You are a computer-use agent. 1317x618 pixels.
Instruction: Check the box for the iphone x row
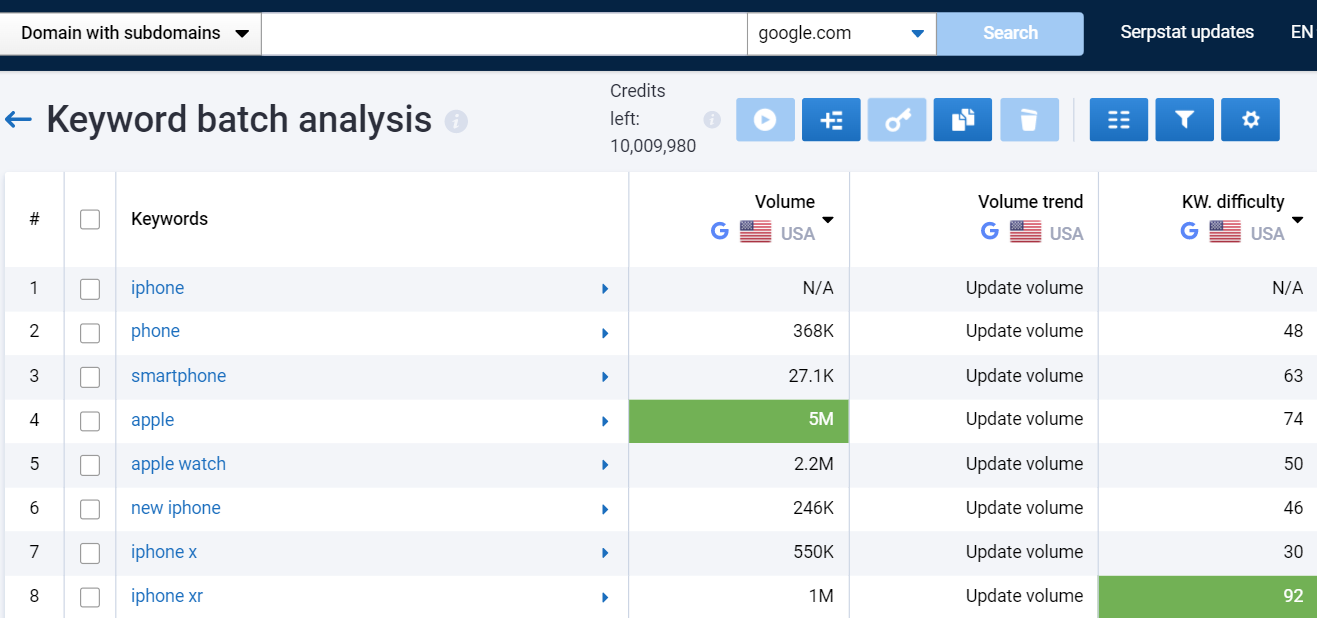pos(90,553)
